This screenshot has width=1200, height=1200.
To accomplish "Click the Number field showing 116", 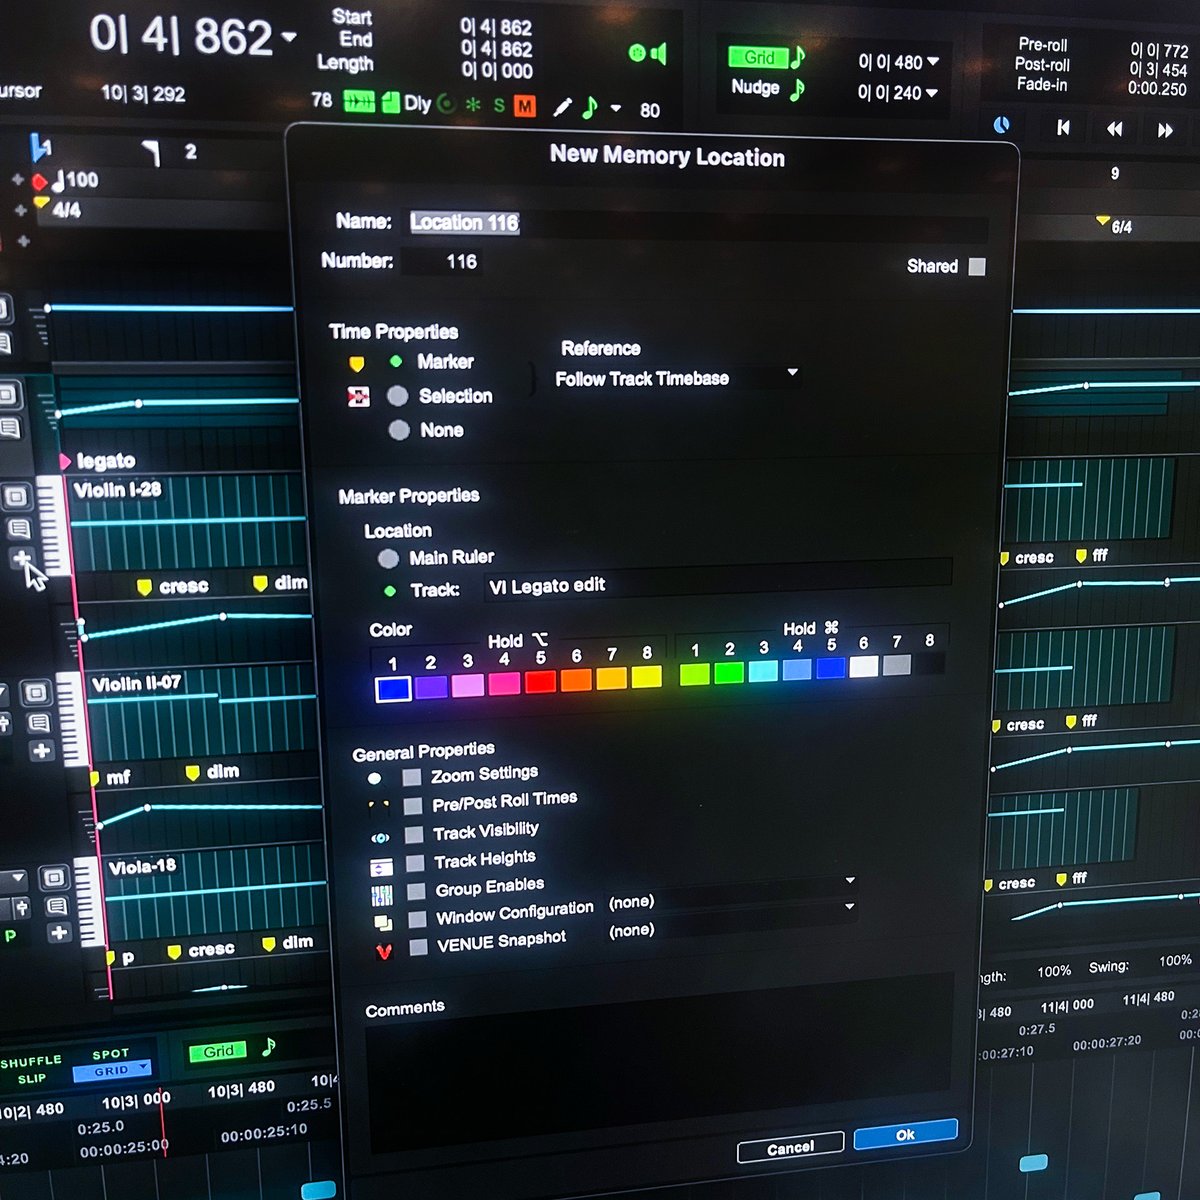I will tap(444, 262).
